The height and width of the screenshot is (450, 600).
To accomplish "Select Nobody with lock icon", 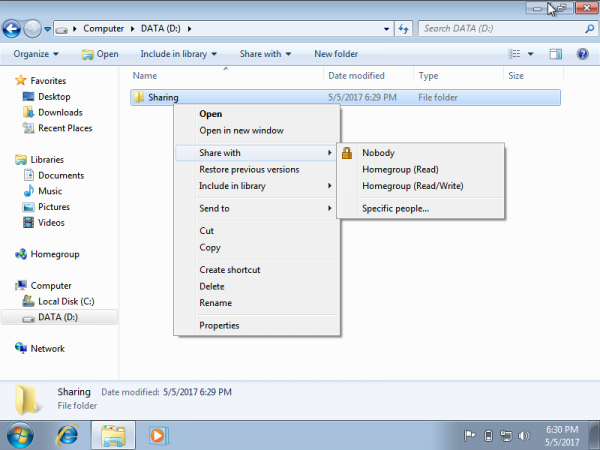I will click(x=421, y=153).
